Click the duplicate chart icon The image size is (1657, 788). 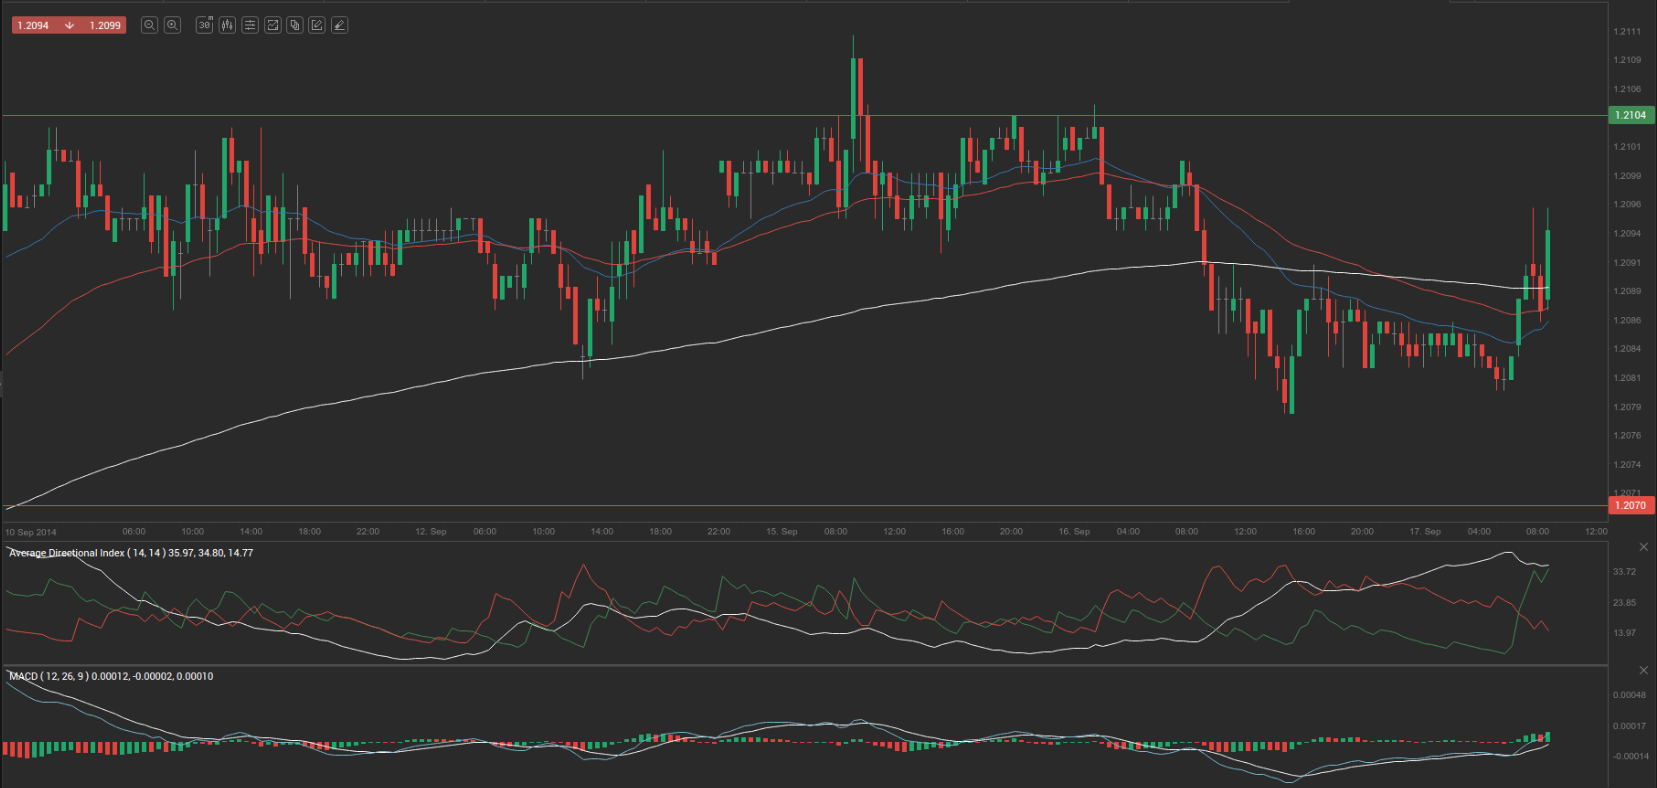294,25
